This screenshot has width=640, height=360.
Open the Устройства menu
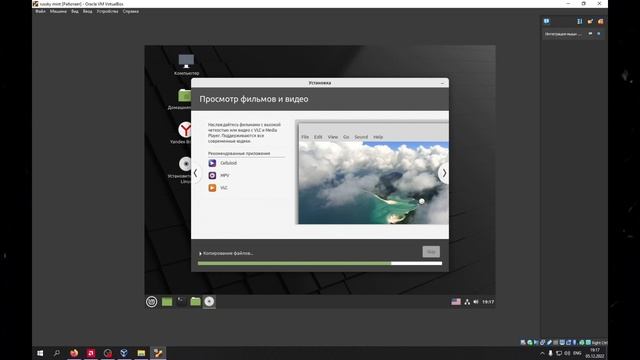(x=107, y=11)
